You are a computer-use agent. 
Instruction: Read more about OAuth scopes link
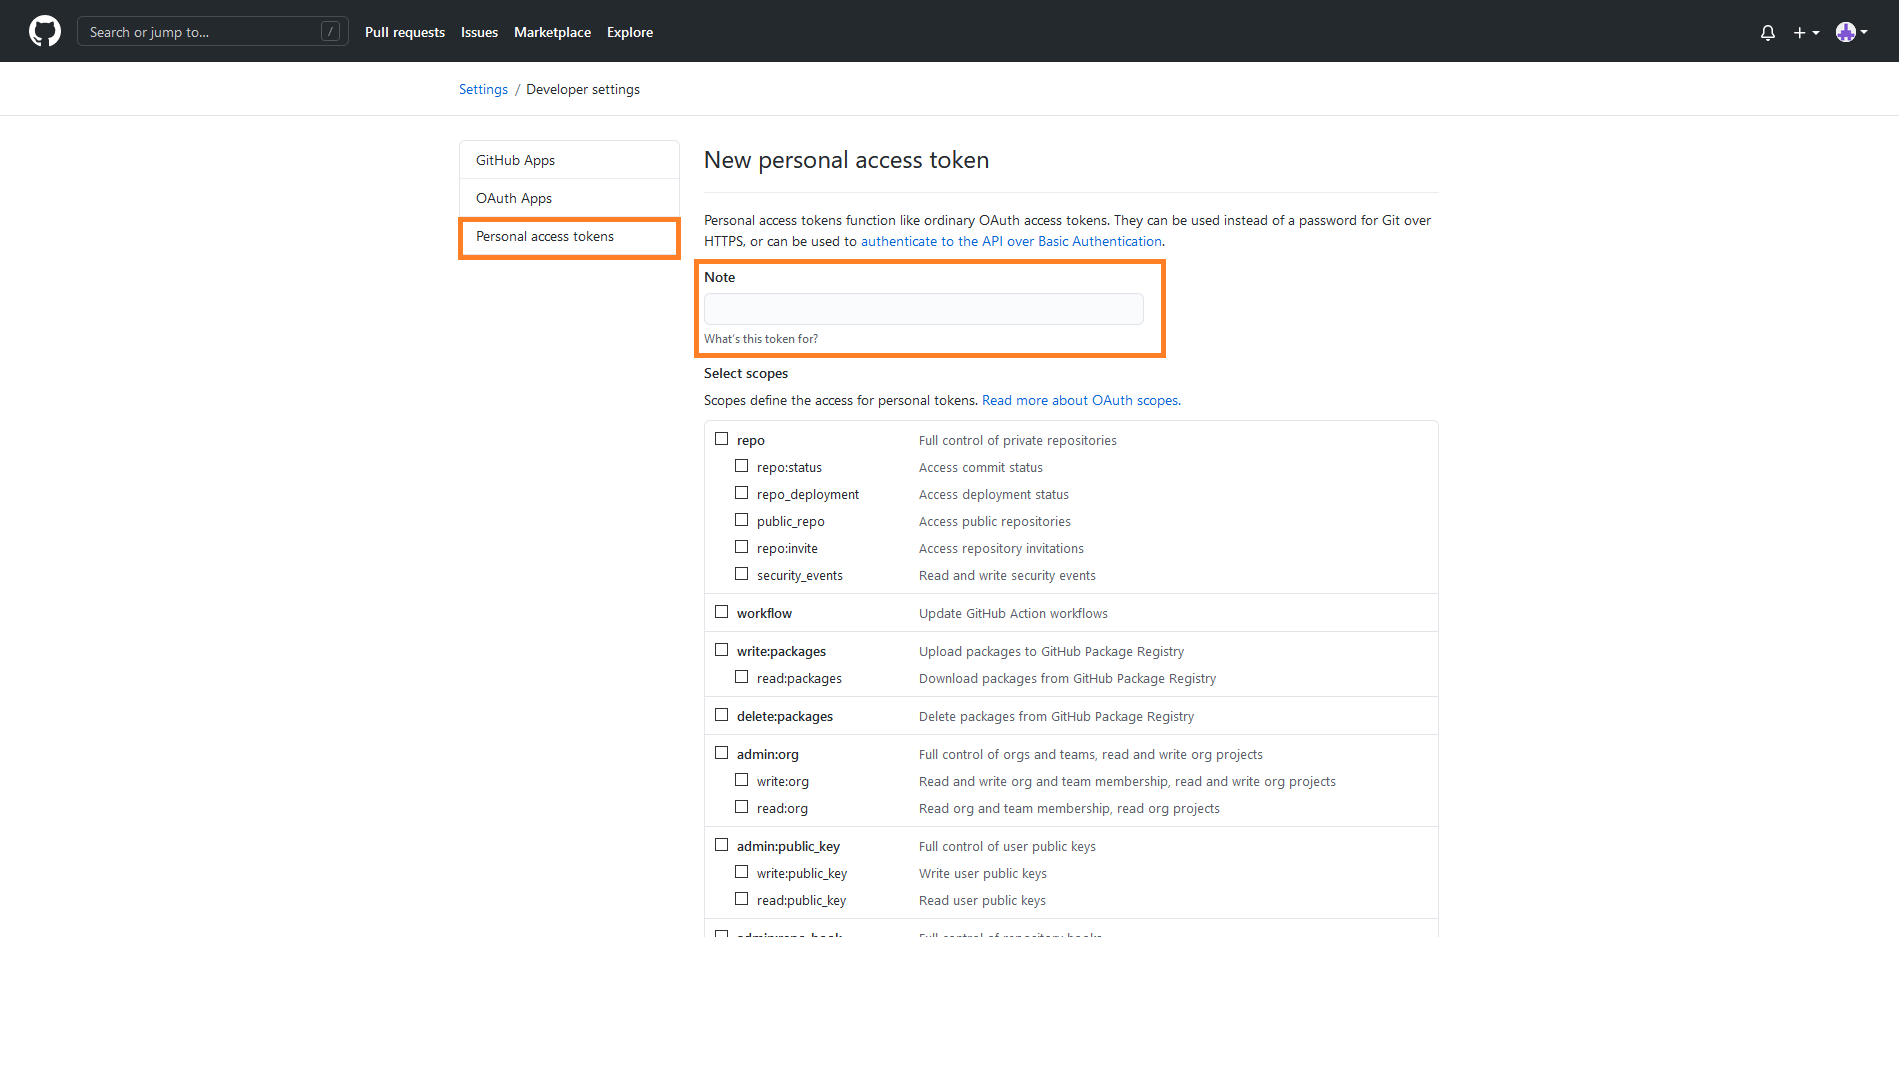pos(1080,400)
